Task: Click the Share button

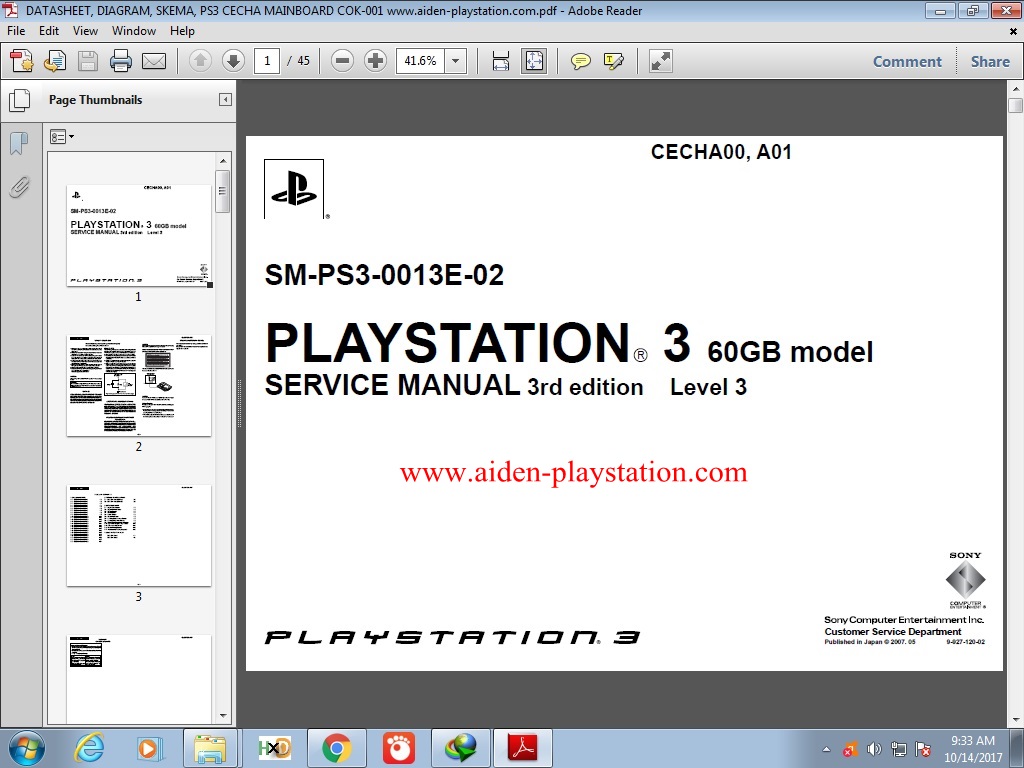Action: tap(989, 61)
